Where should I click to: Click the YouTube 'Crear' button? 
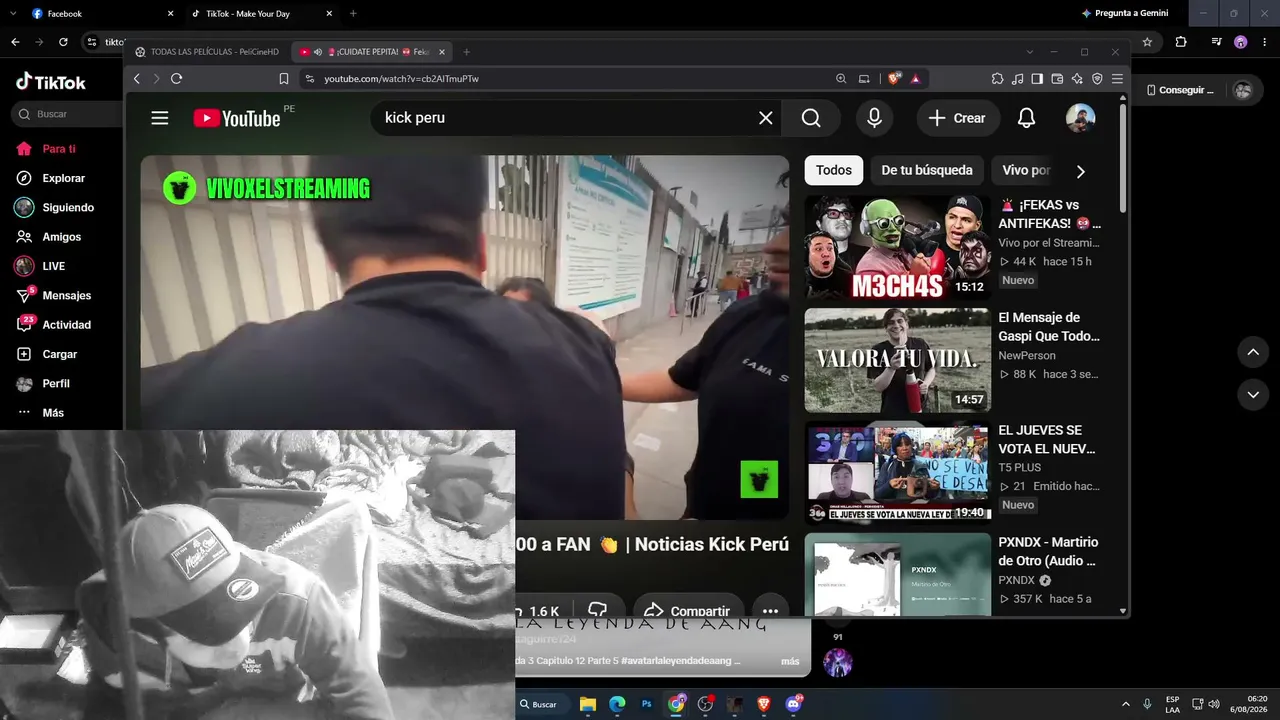(958, 118)
